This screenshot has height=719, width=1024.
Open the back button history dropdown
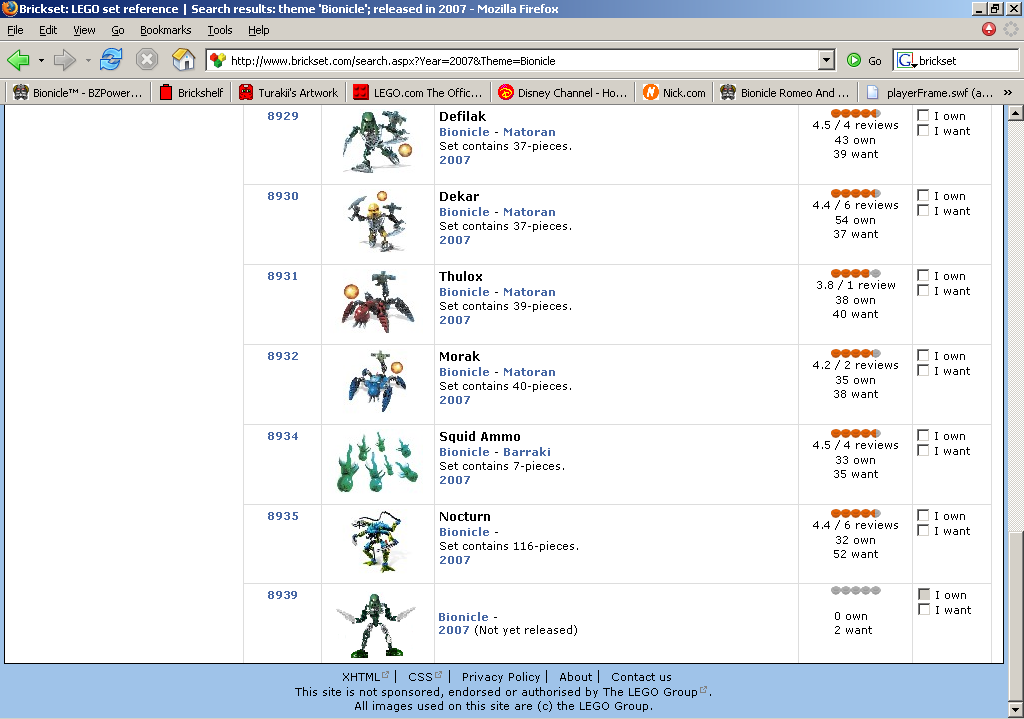click(40, 60)
